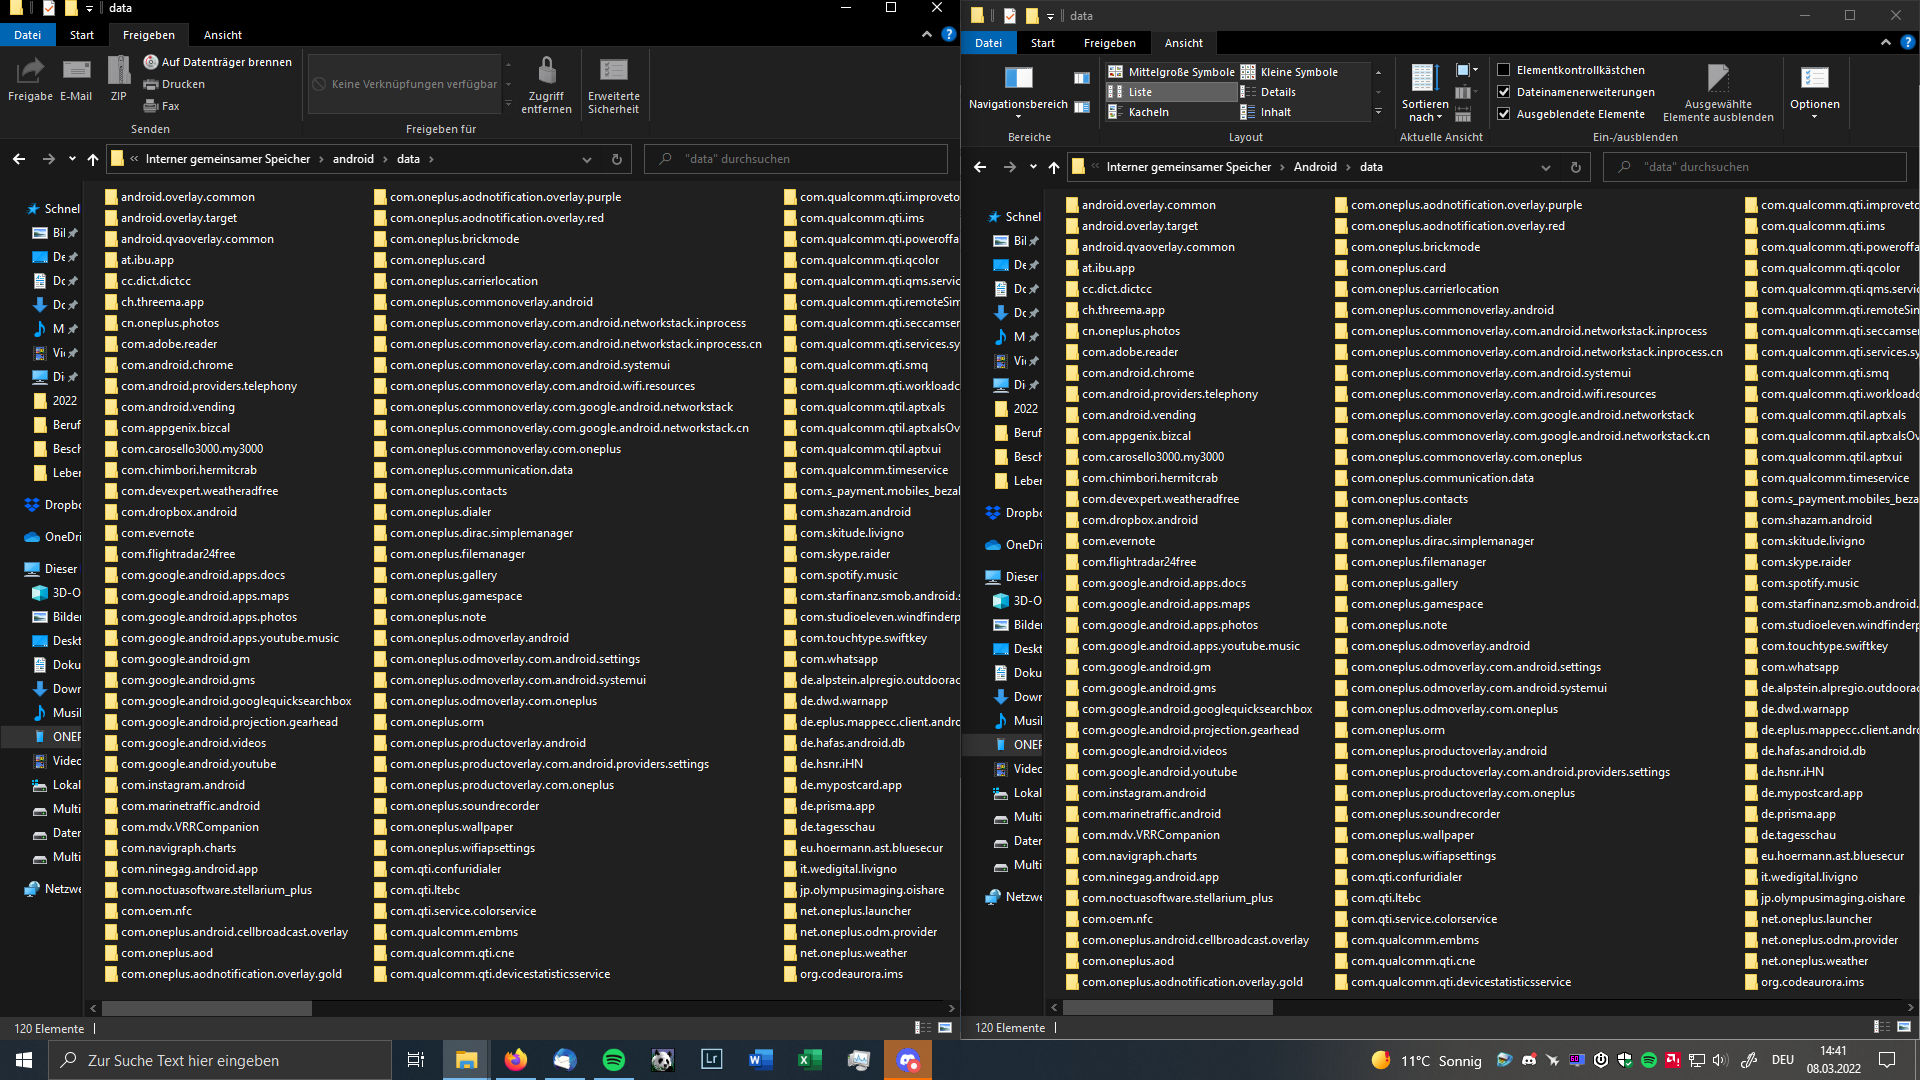Image resolution: width=1920 pixels, height=1080 pixels.
Task: Click the right window horizontal scrollbar
Action: tap(1167, 1007)
